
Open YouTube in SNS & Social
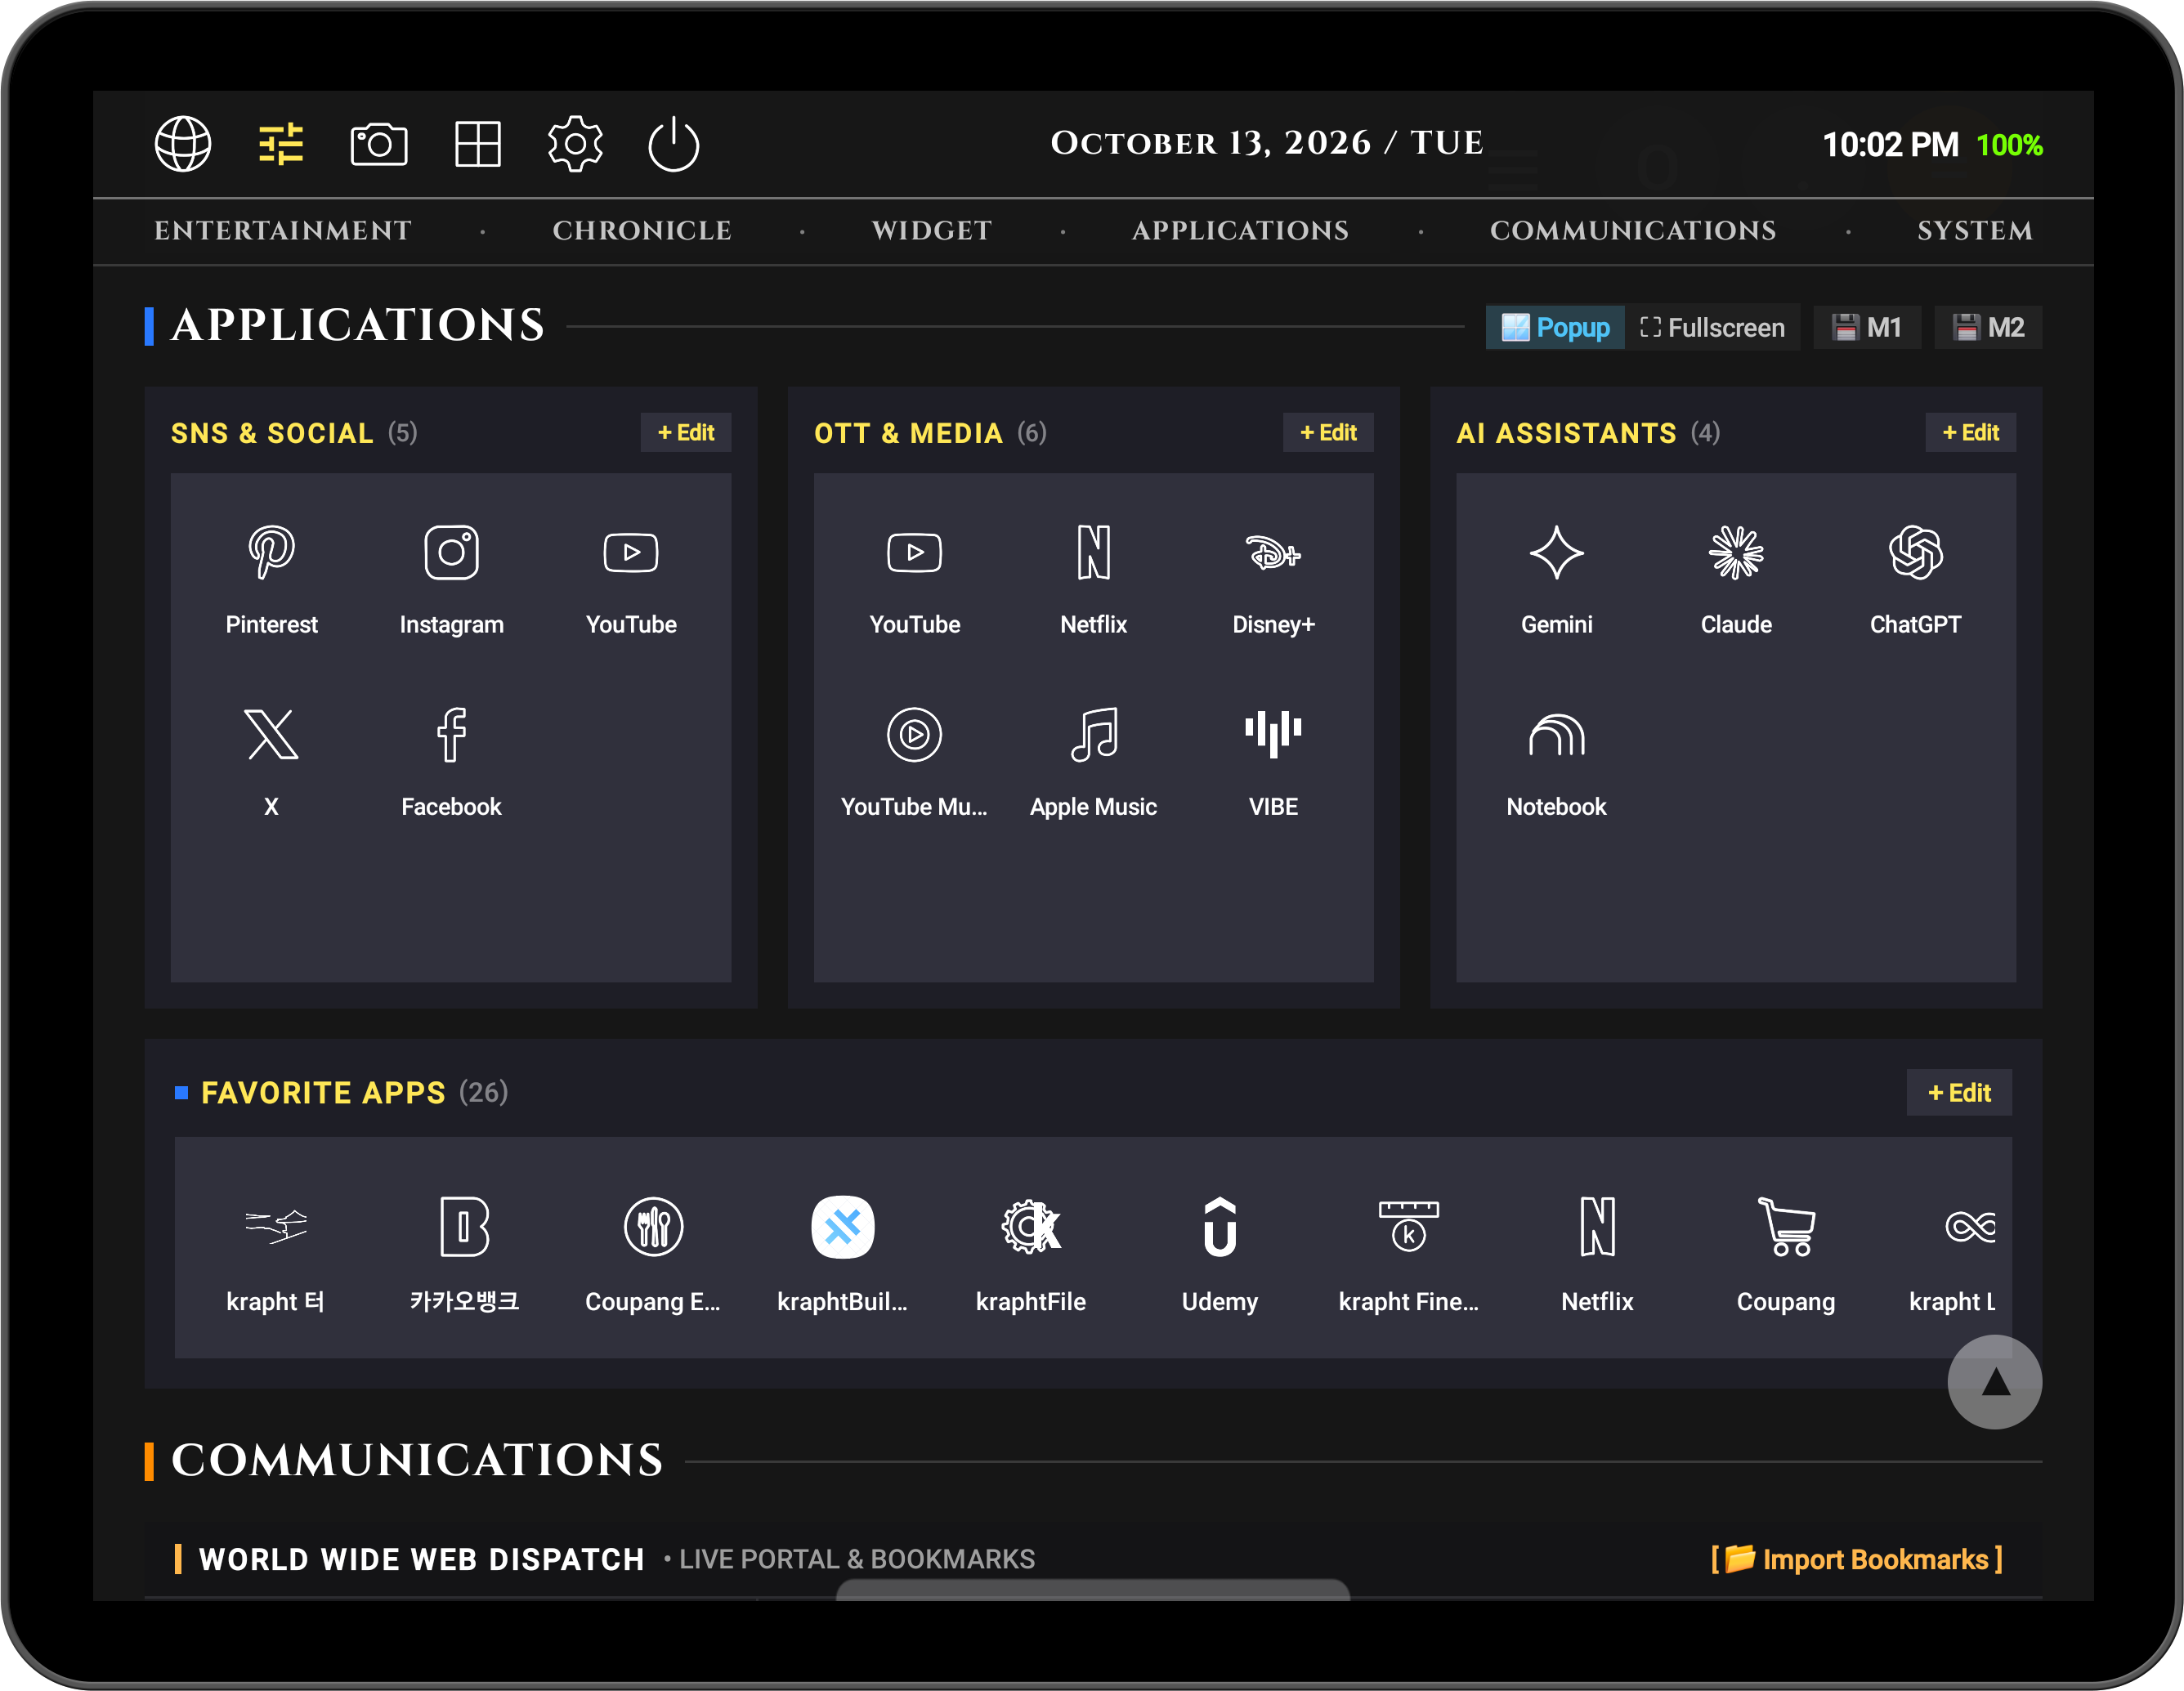click(x=631, y=580)
